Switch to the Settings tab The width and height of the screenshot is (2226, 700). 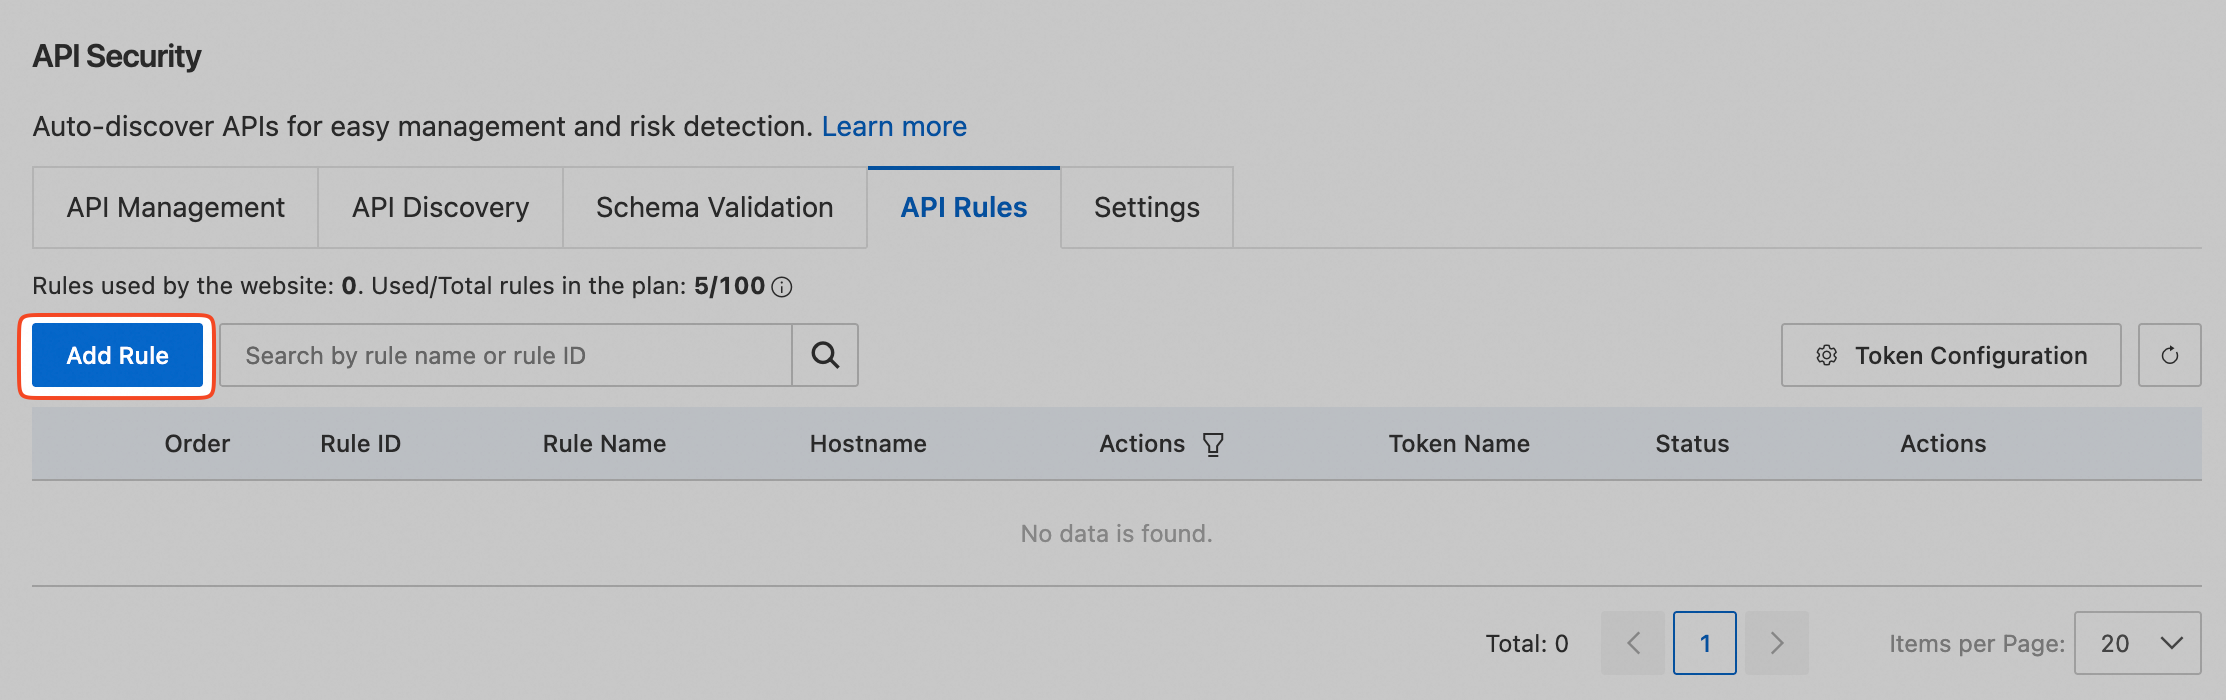pos(1146,207)
